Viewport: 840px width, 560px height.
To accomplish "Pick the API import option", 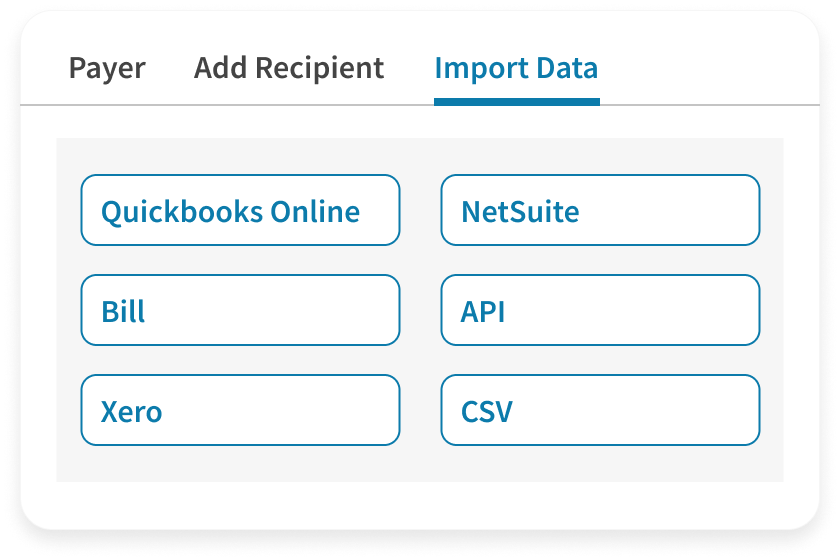I will (x=600, y=310).
